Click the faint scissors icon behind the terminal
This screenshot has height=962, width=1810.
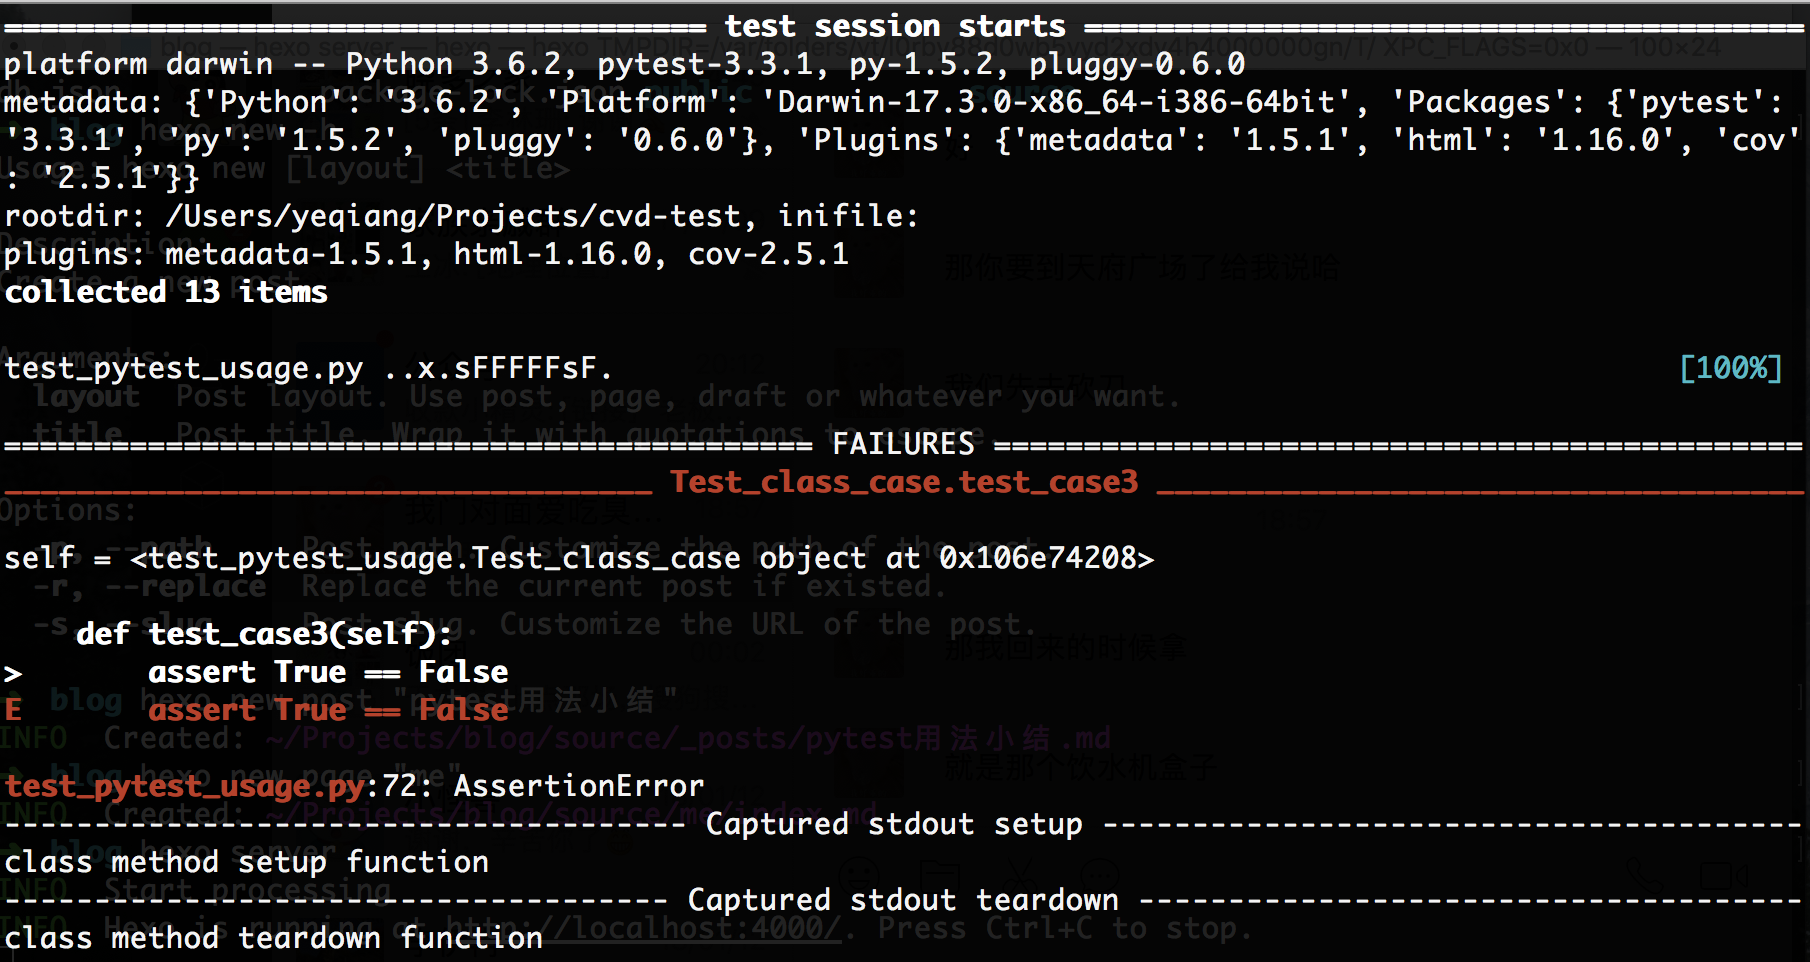pyautogui.click(x=1018, y=876)
